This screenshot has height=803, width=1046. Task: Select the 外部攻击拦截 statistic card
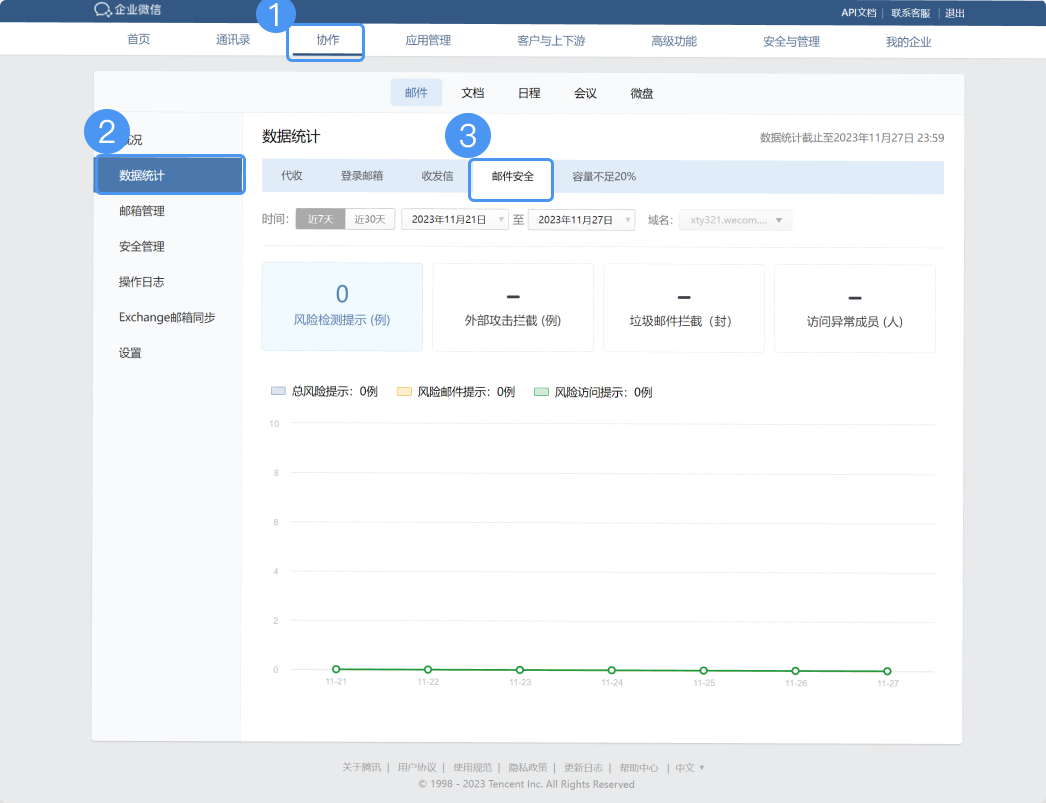tap(513, 307)
